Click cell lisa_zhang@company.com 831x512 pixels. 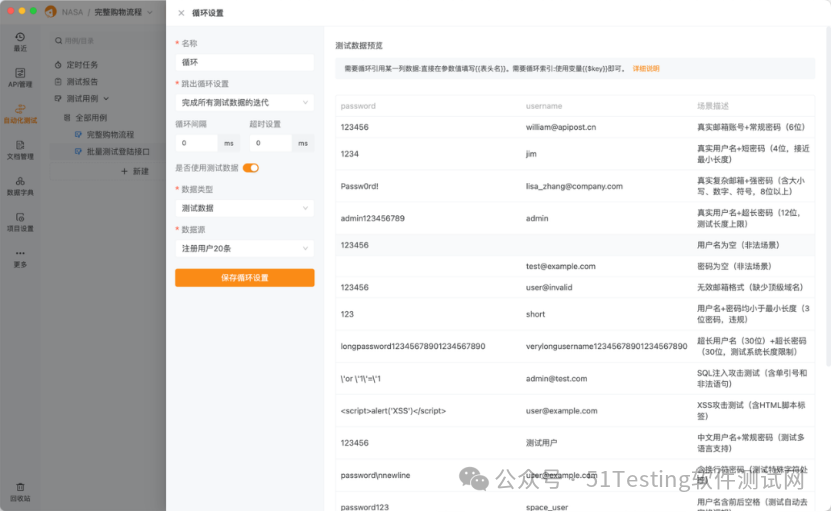point(574,186)
